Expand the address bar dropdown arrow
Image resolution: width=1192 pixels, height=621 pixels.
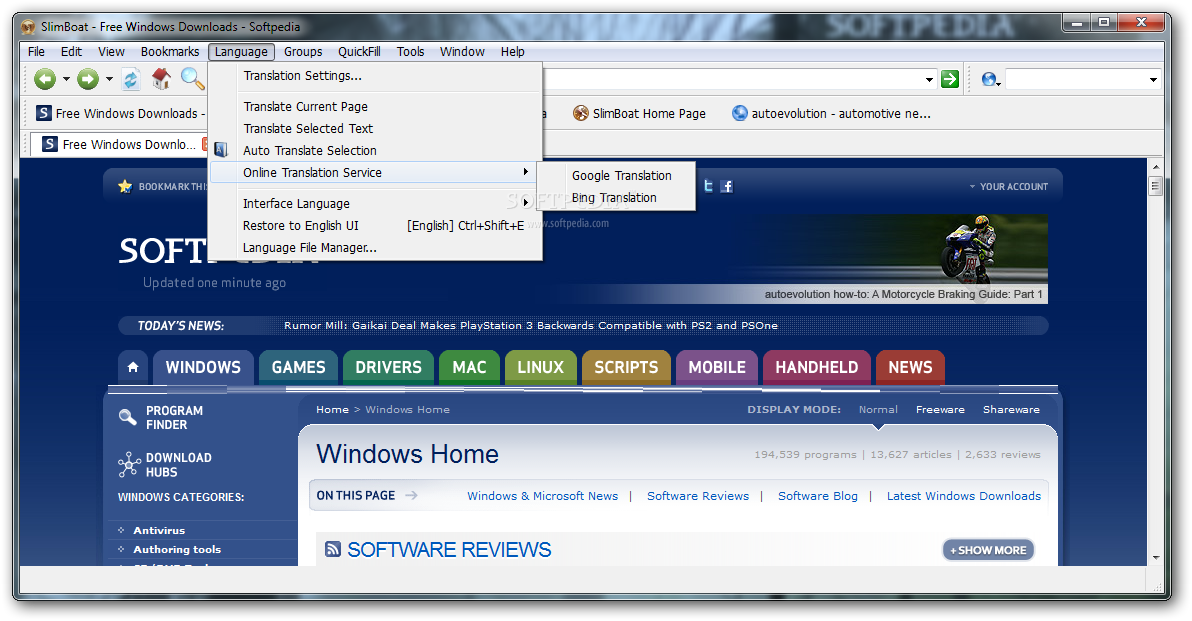click(929, 80)
